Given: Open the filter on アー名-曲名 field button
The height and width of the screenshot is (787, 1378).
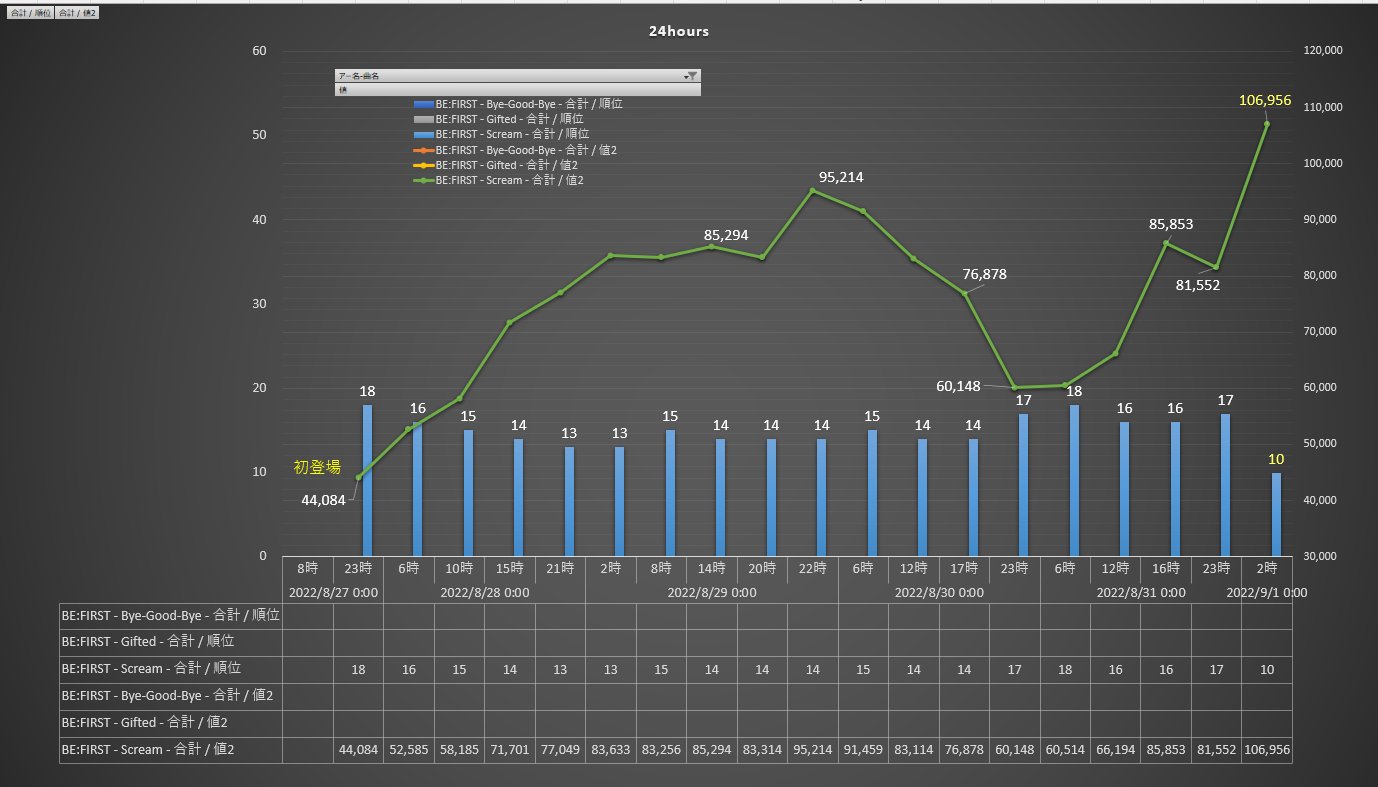Looking at the screenshot, I should point(692,75).
